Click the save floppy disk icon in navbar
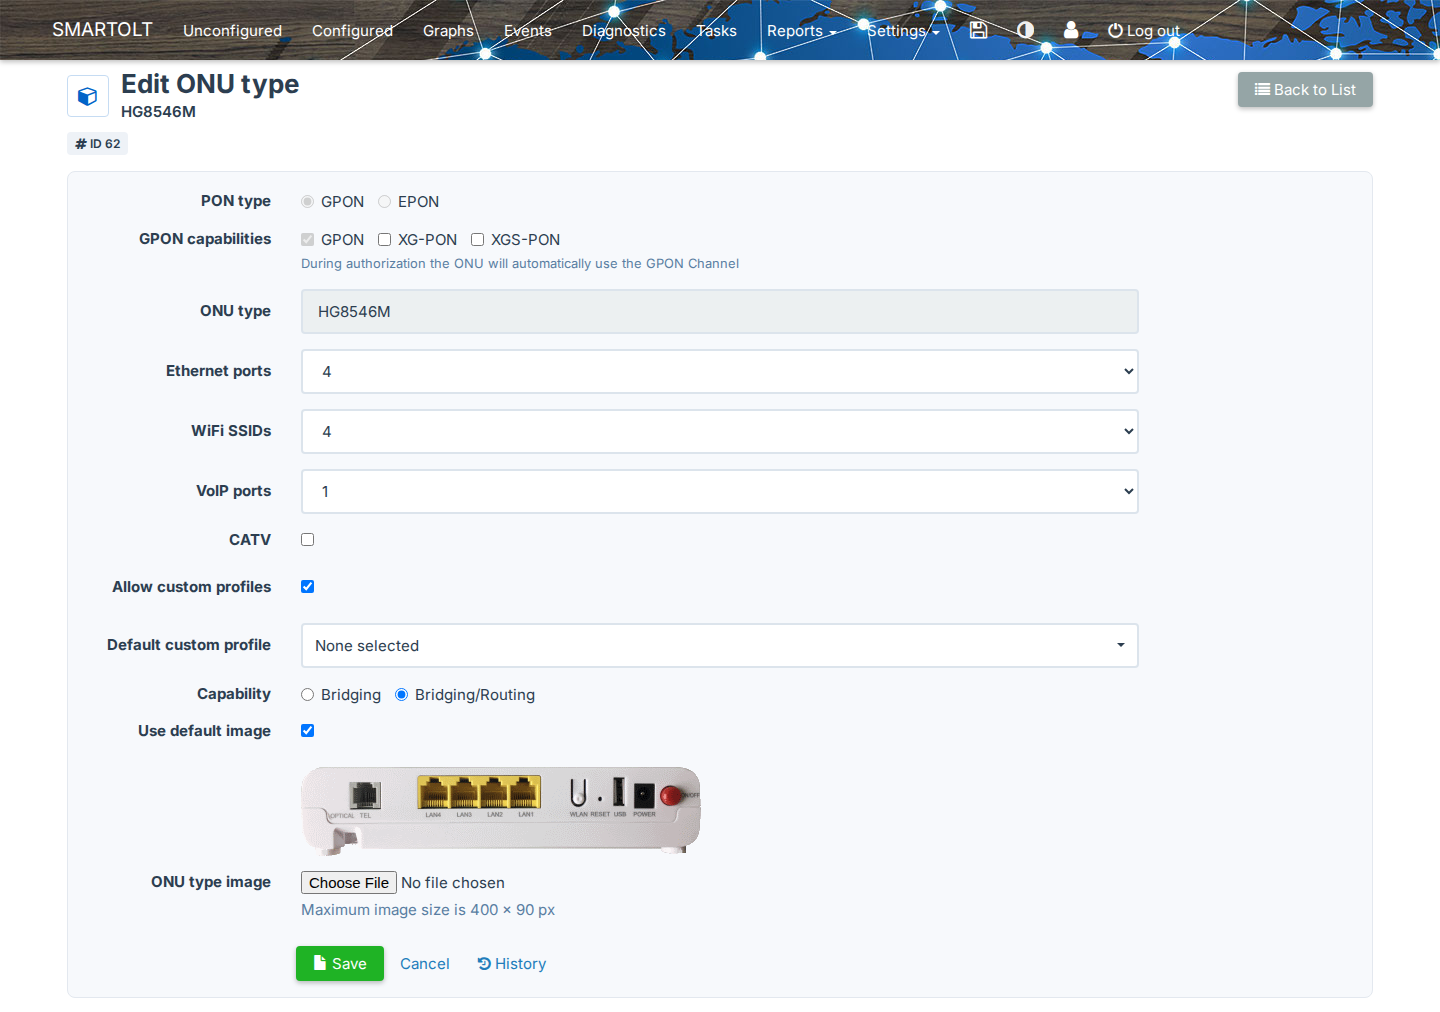The image size is (1440, 1012). pos(978,30)
